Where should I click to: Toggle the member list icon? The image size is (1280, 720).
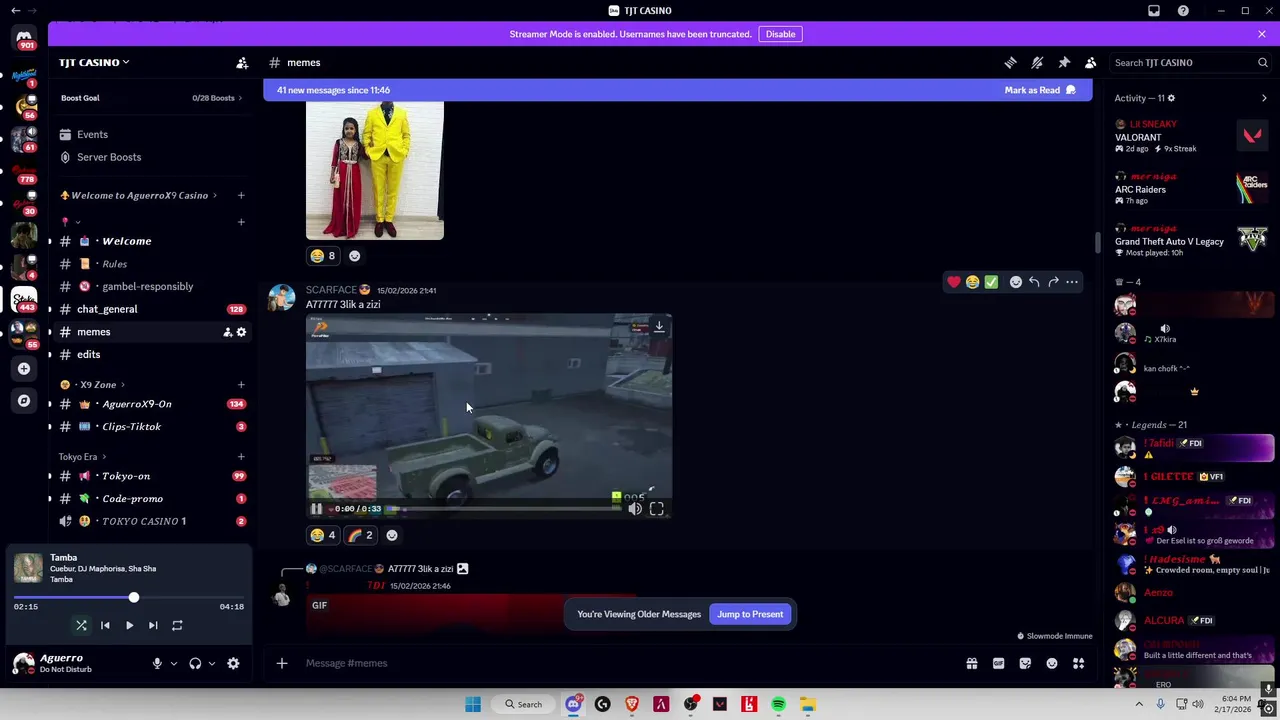click(x=1091, y=62)
